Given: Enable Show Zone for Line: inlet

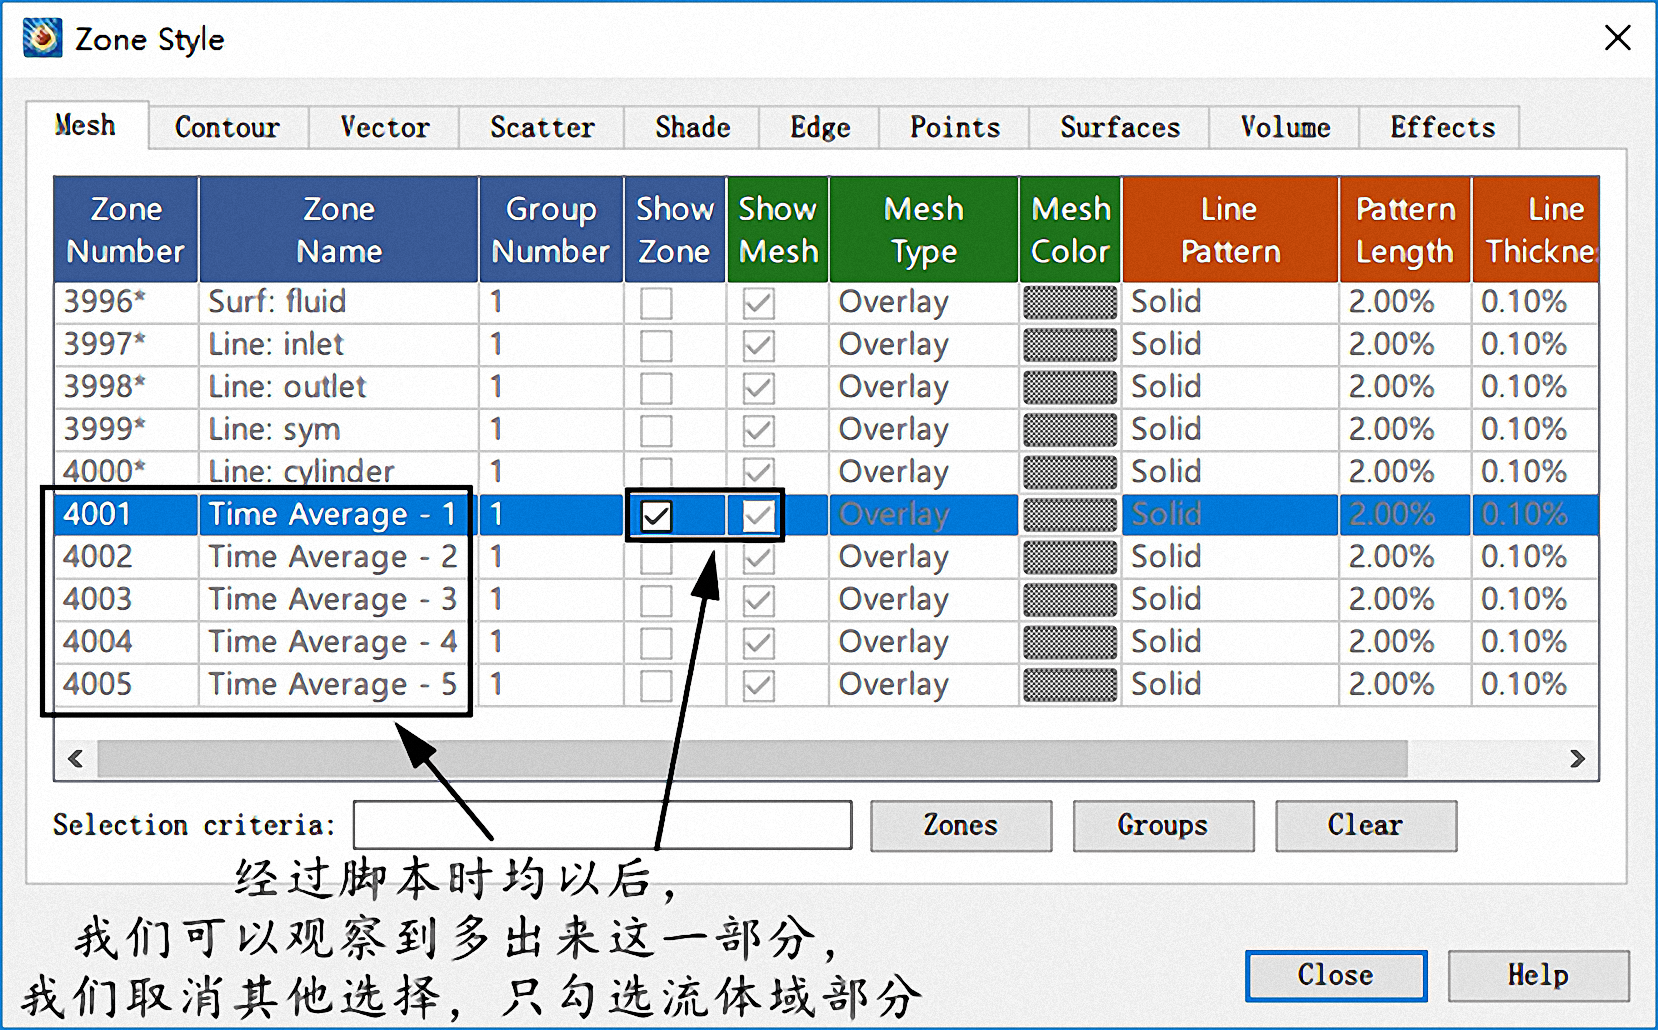Looking at the screenshot, I should (656, 344).
